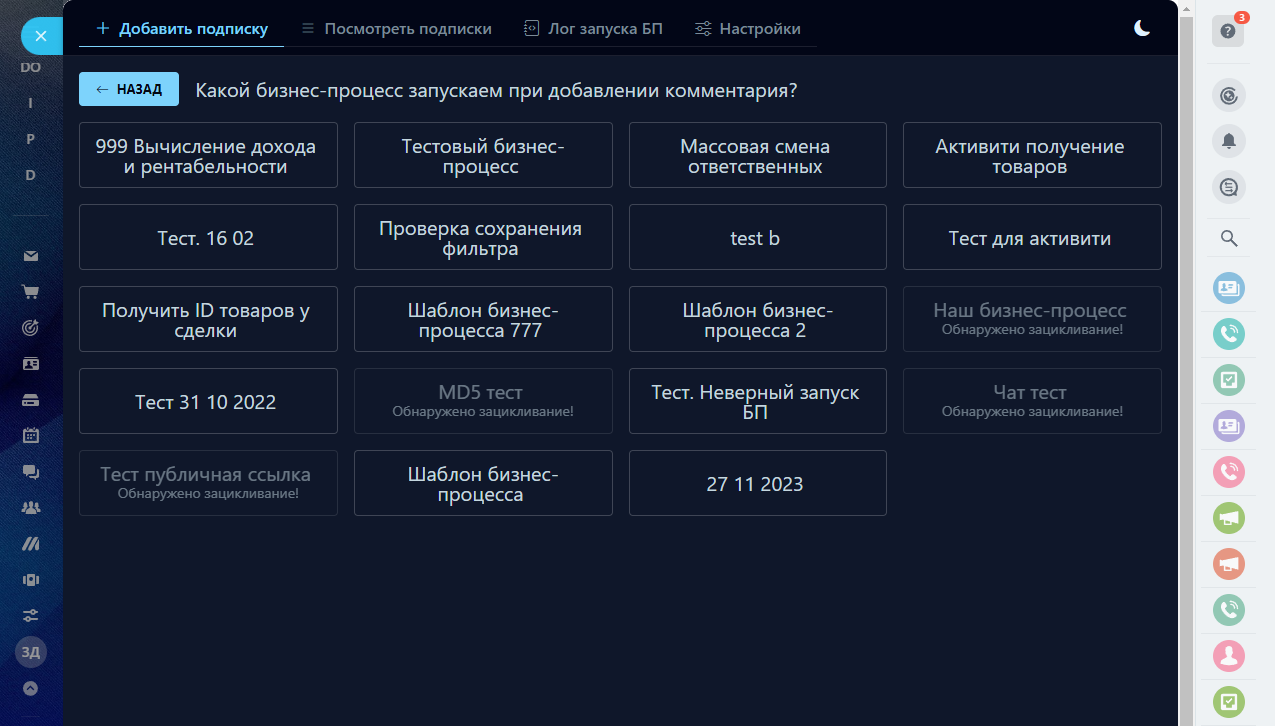Open the blue contact card icon in the right panel
Image resolution: width=1275 pixels, height=726 pixels.
tap(1228, 289)
